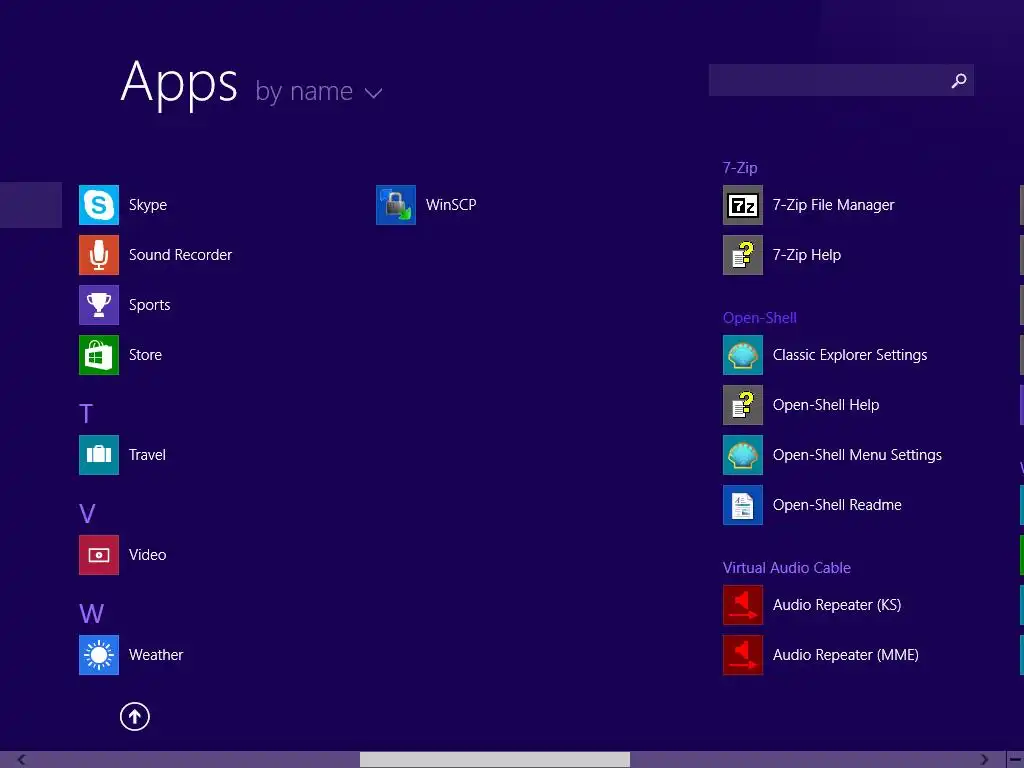Click the 'Skype' label text
Viewport: 1024px width, 768px height.
point(148,205)
